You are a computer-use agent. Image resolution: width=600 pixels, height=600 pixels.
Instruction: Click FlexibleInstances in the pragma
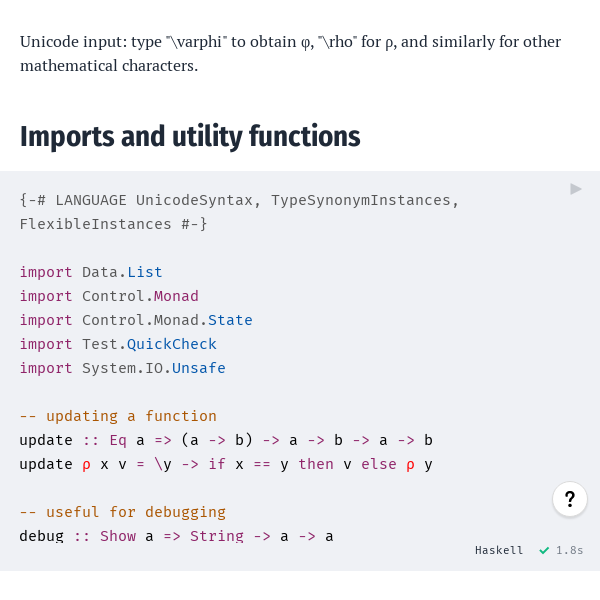[x=96, y=224]
